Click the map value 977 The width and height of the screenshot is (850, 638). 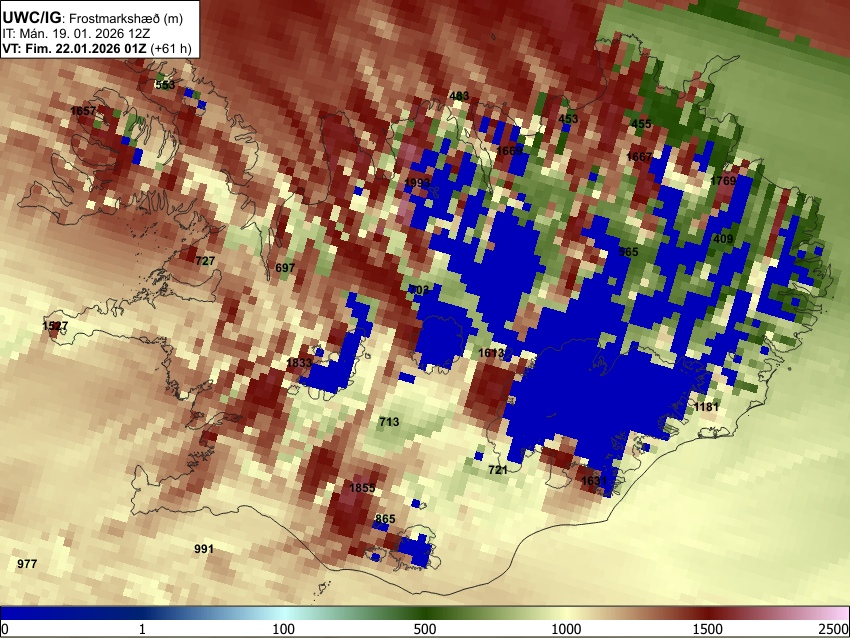[27, 564]
